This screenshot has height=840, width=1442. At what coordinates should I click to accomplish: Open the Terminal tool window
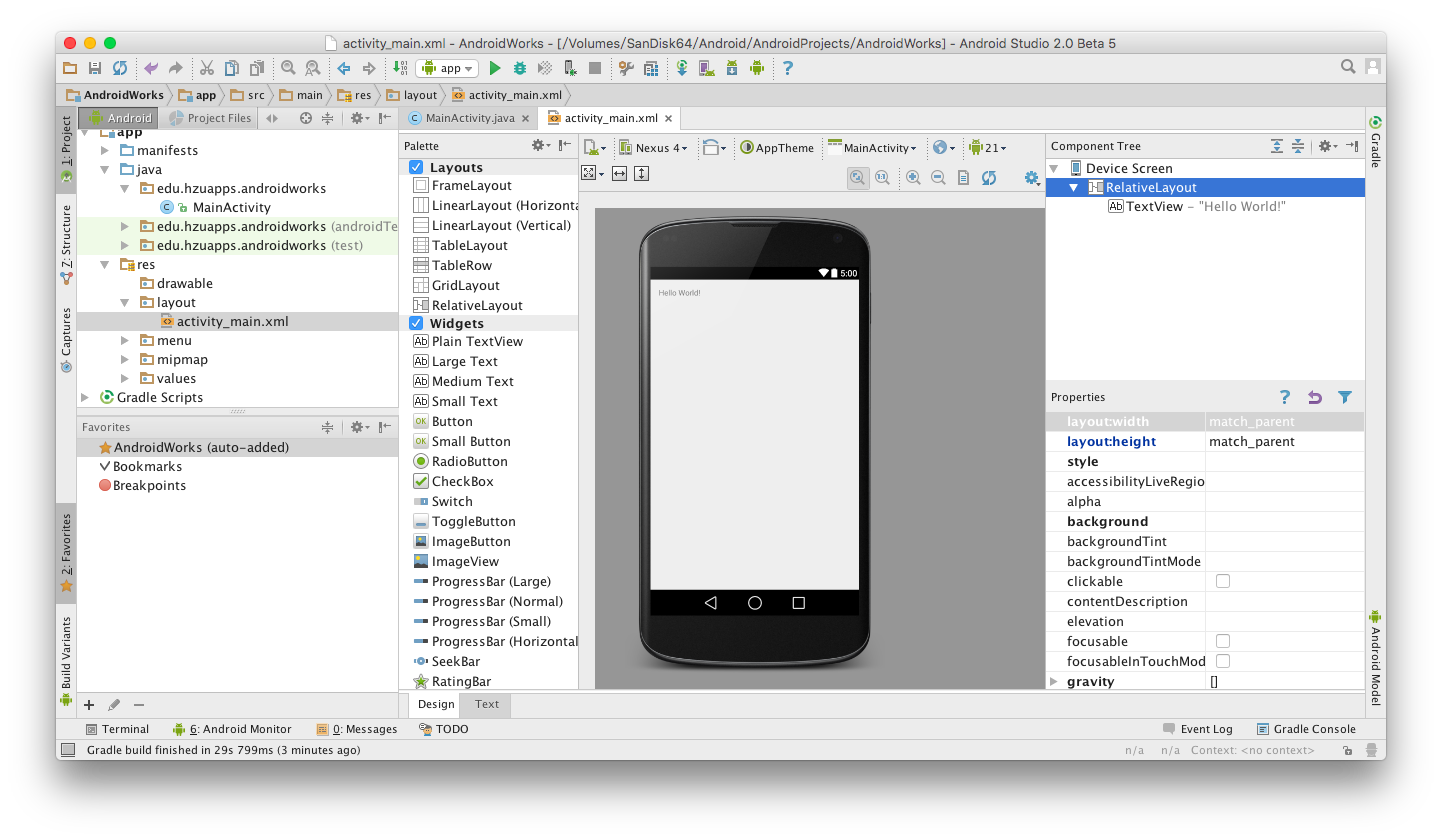click(117, 729)
